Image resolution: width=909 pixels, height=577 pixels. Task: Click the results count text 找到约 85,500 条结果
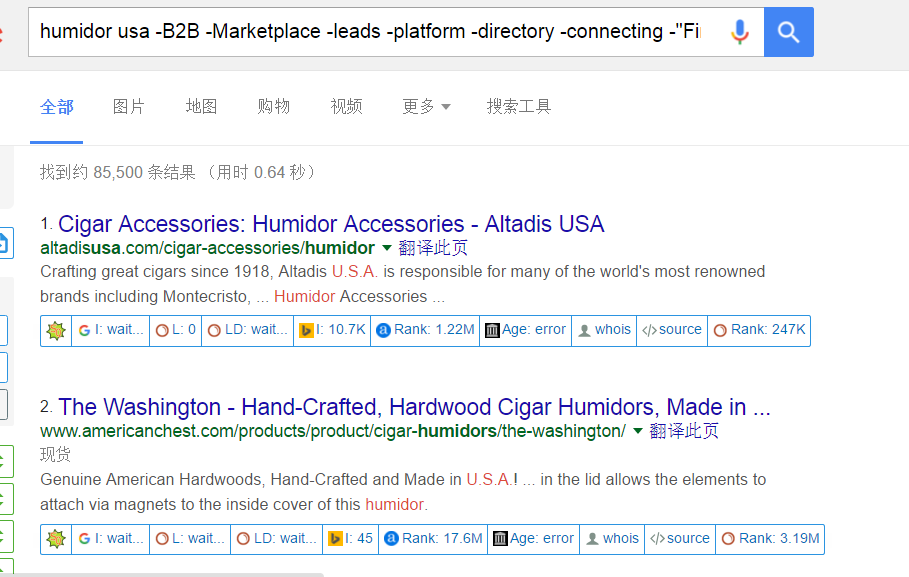(118, 172)
